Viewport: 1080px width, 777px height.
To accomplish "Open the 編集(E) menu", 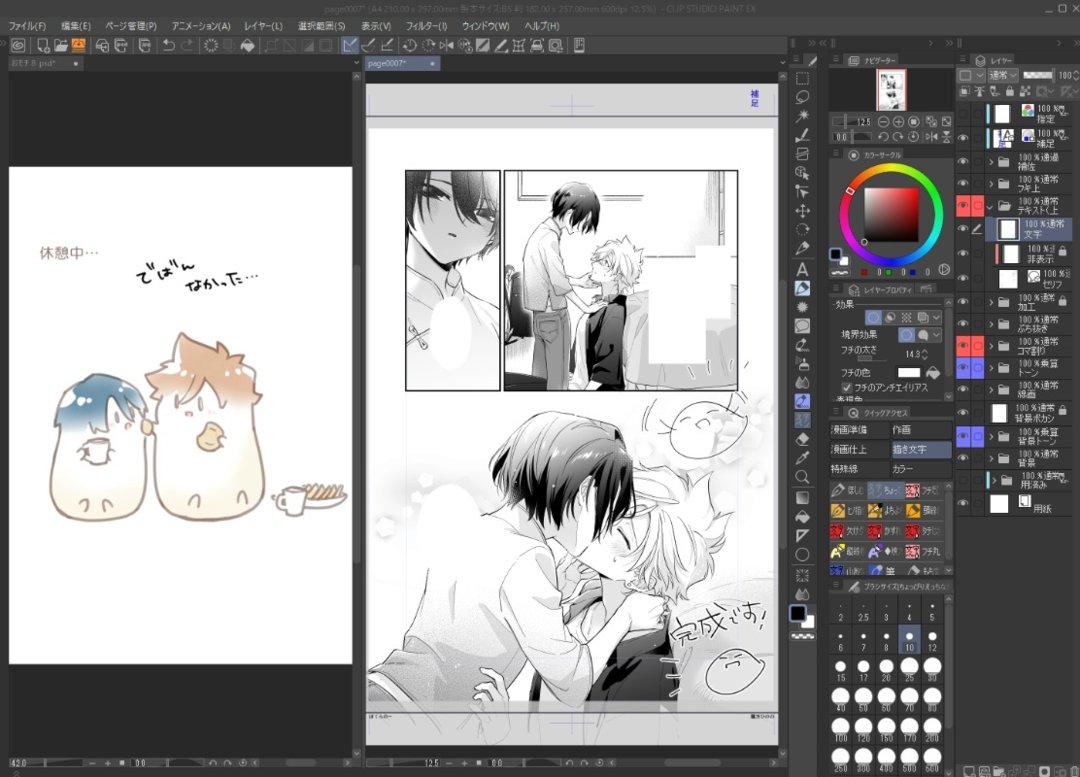I will pos(76,25).
